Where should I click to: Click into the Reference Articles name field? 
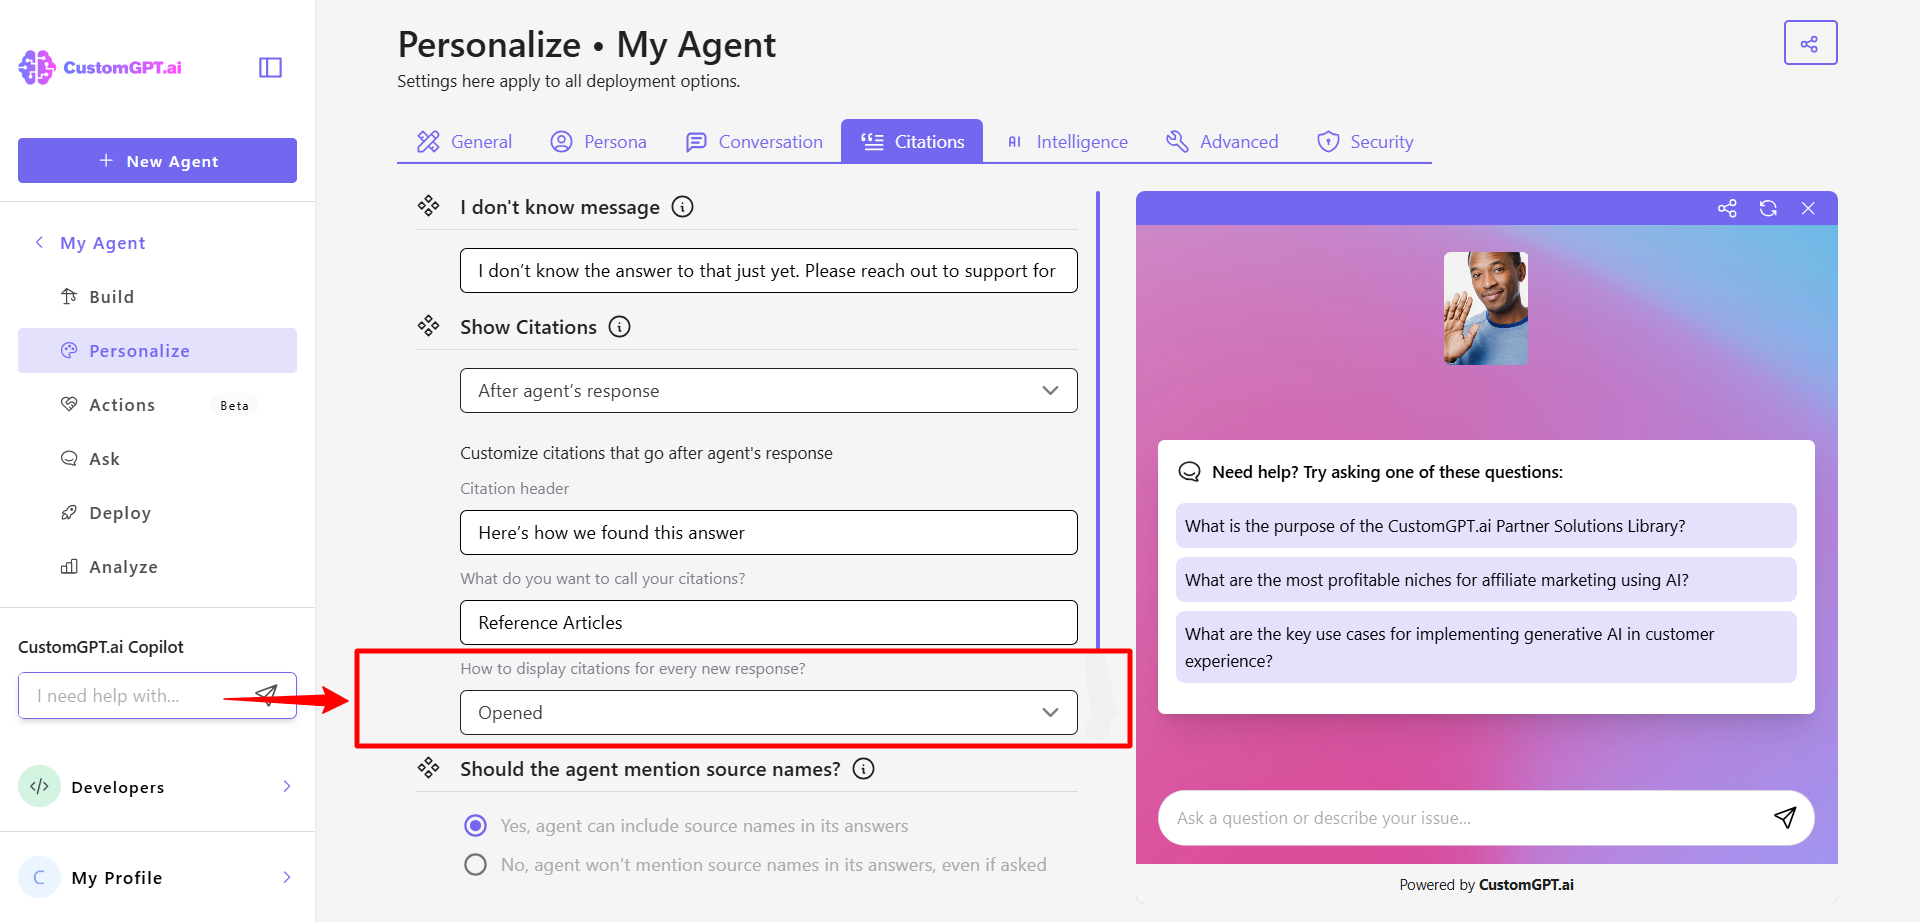tap(768, 622)
